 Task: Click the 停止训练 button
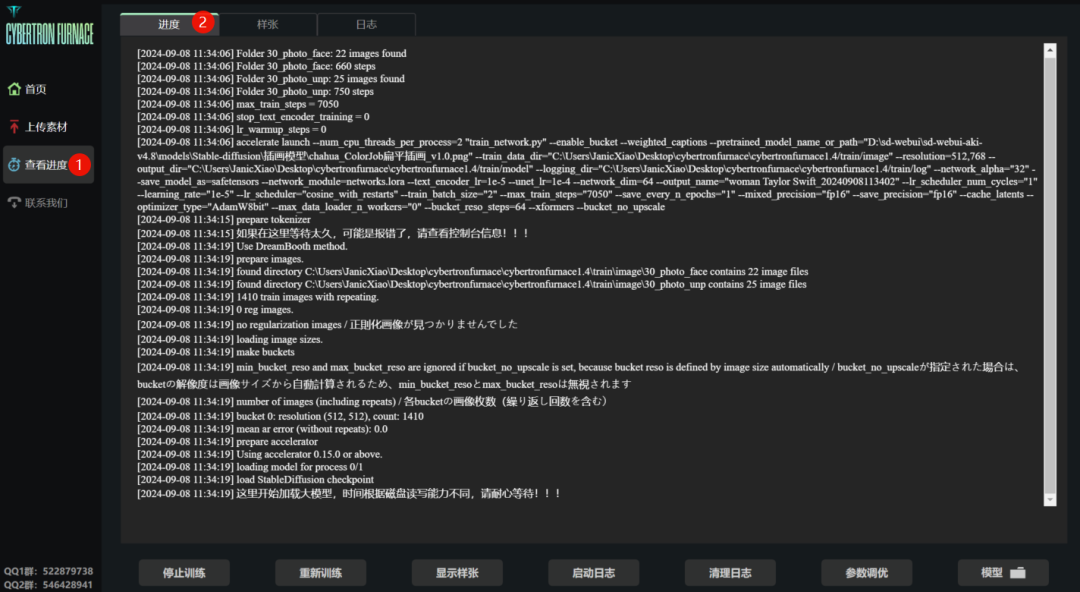point(184,573)
